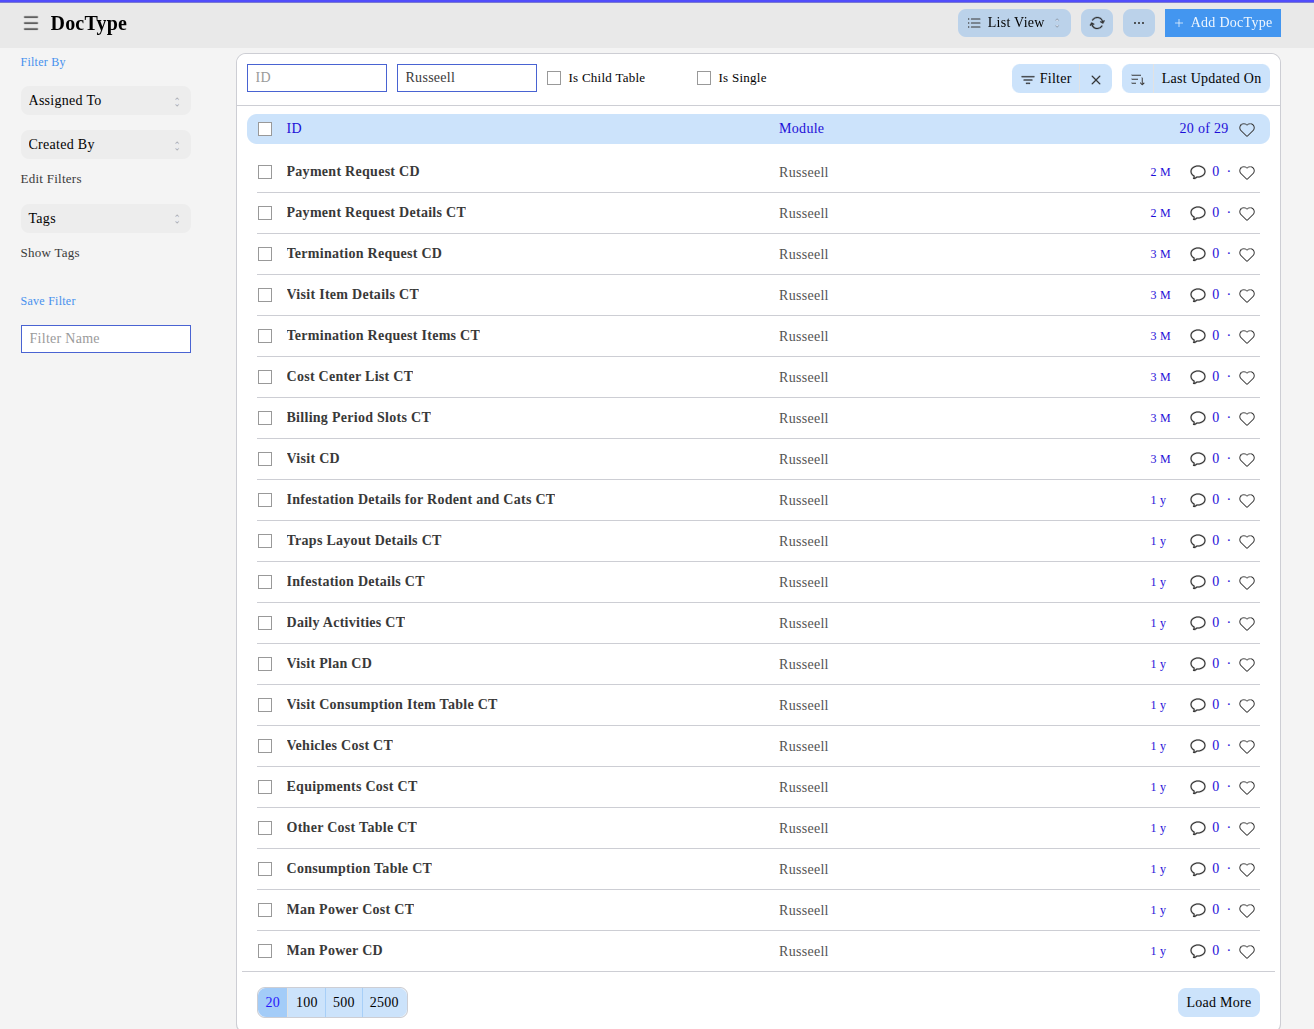Click the comment bubble for Visit CD
The image size is (1314, 1029).
[x=1197, y=459]
